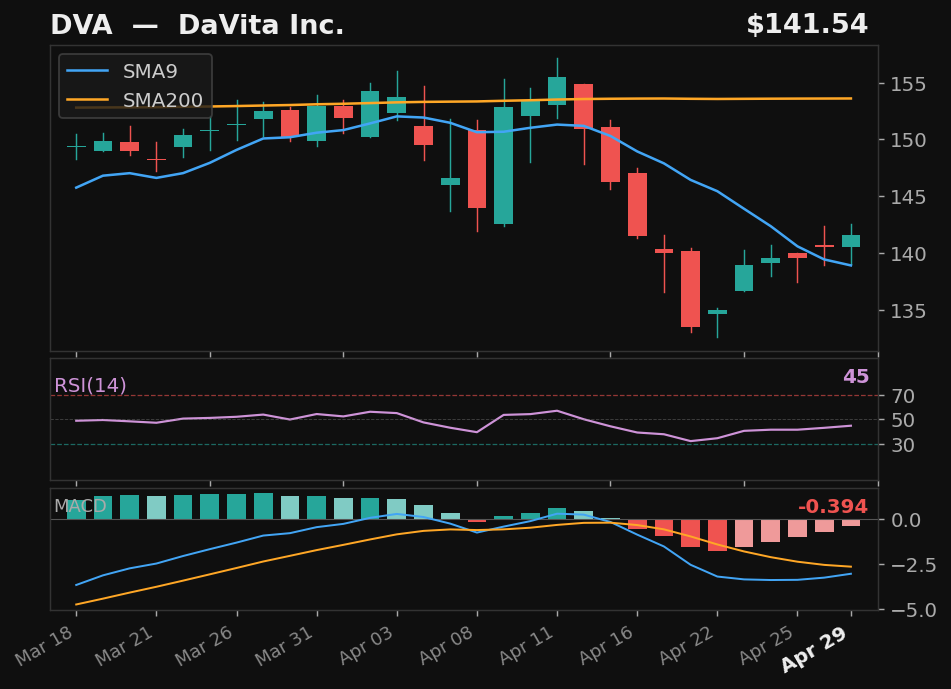951x689 pixels.
Task: Click the MACD value "-0.394"
Action: [x=833, y=506]
